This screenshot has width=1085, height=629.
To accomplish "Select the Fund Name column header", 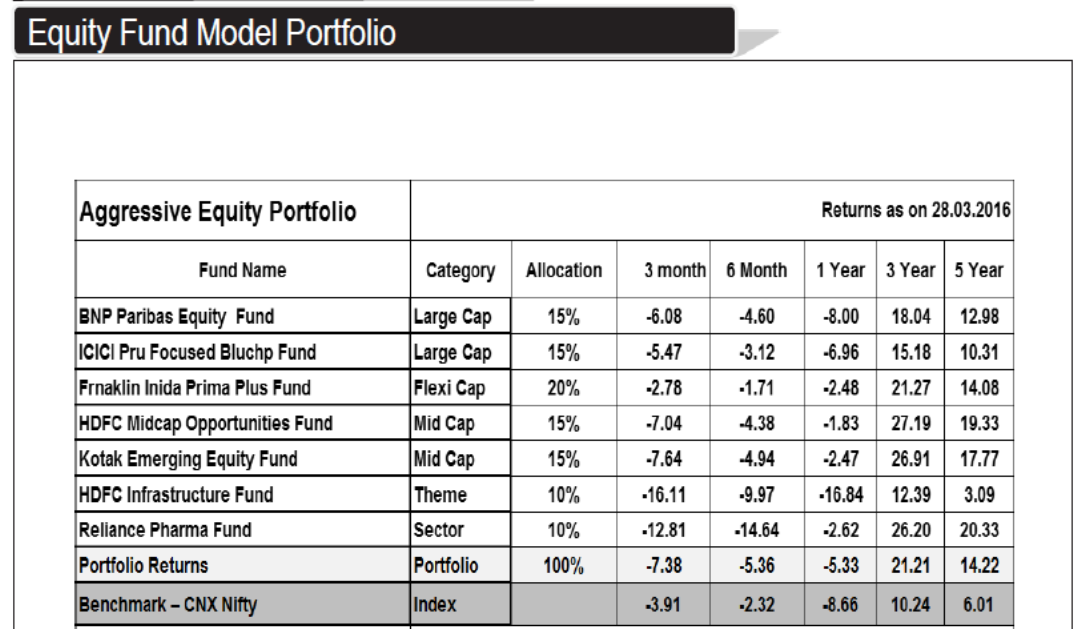I will click(242, 270).
